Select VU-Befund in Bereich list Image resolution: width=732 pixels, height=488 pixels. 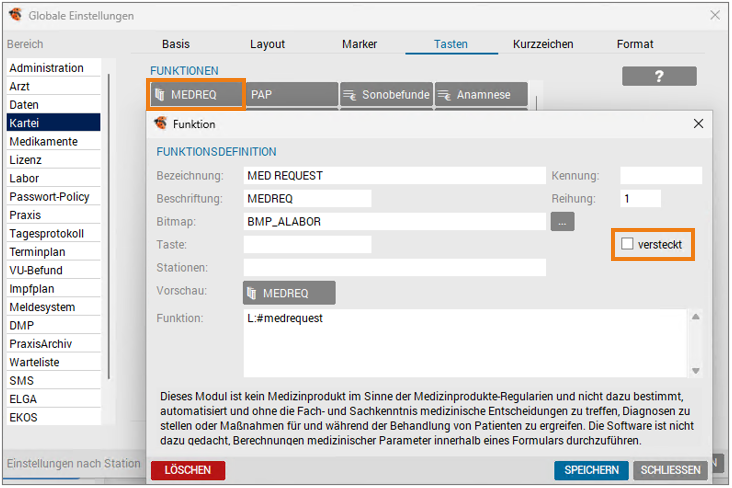[x=54, y=270]
